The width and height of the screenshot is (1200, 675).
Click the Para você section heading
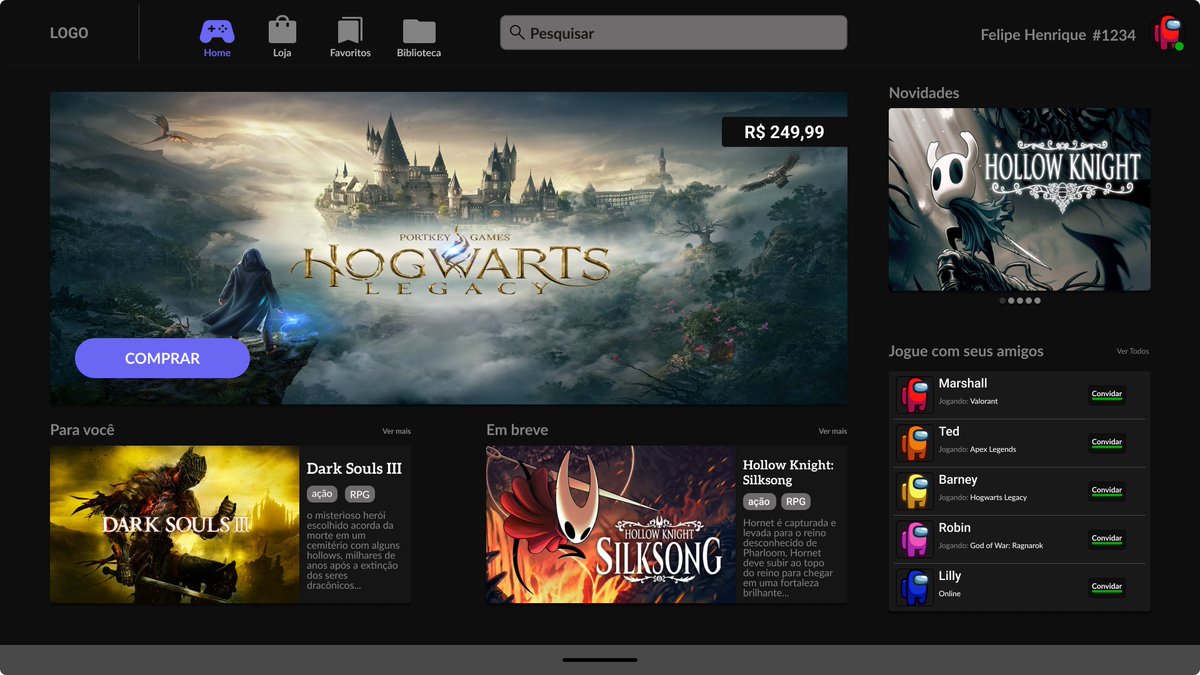[82, 430]
